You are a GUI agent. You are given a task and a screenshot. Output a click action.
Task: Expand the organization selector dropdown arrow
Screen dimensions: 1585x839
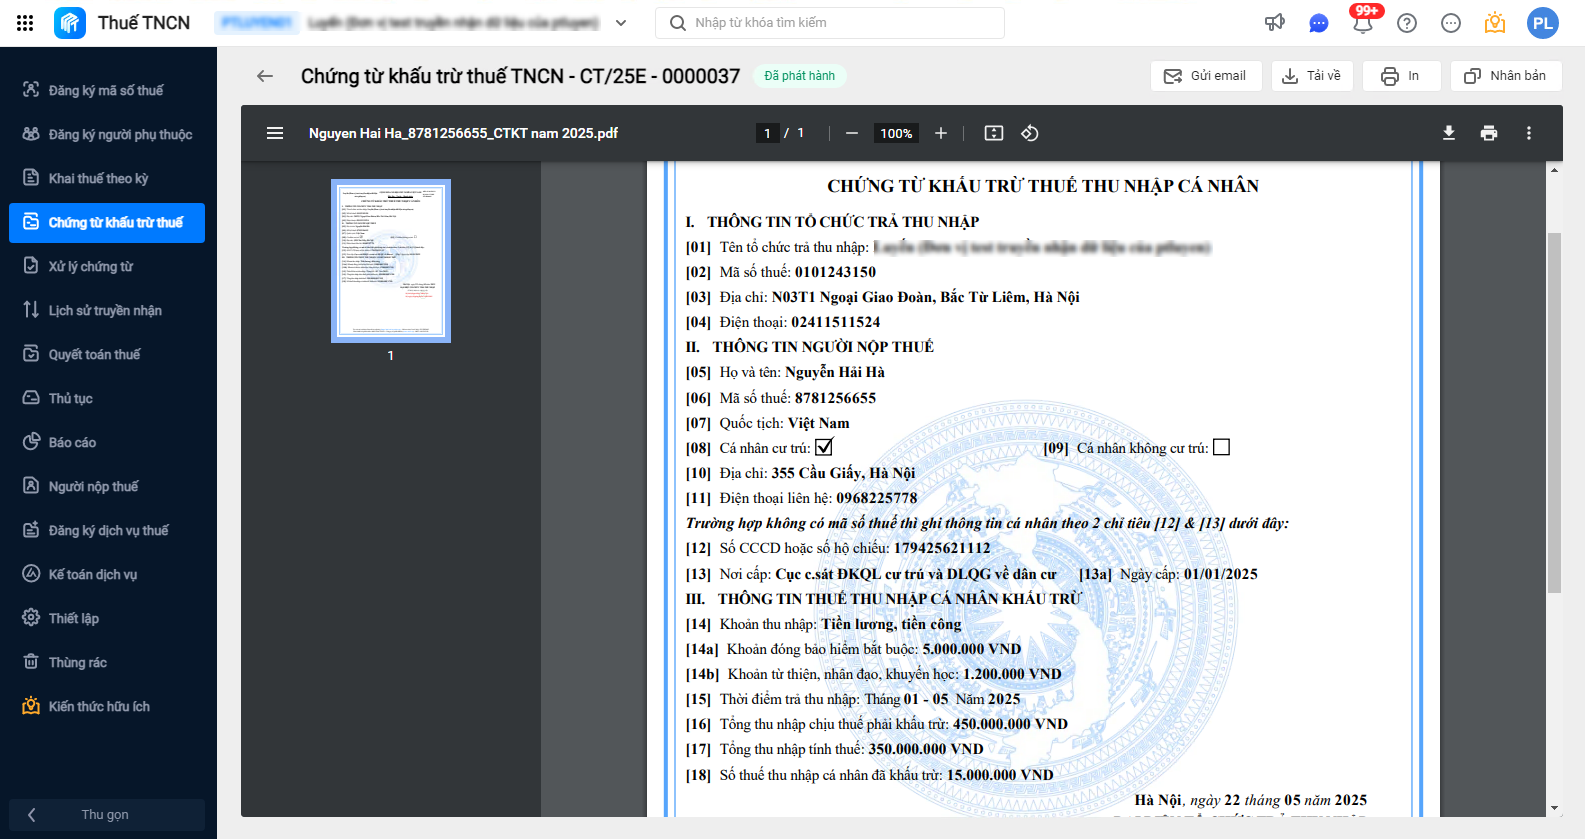pyautogui.click(x=621, y=23)
